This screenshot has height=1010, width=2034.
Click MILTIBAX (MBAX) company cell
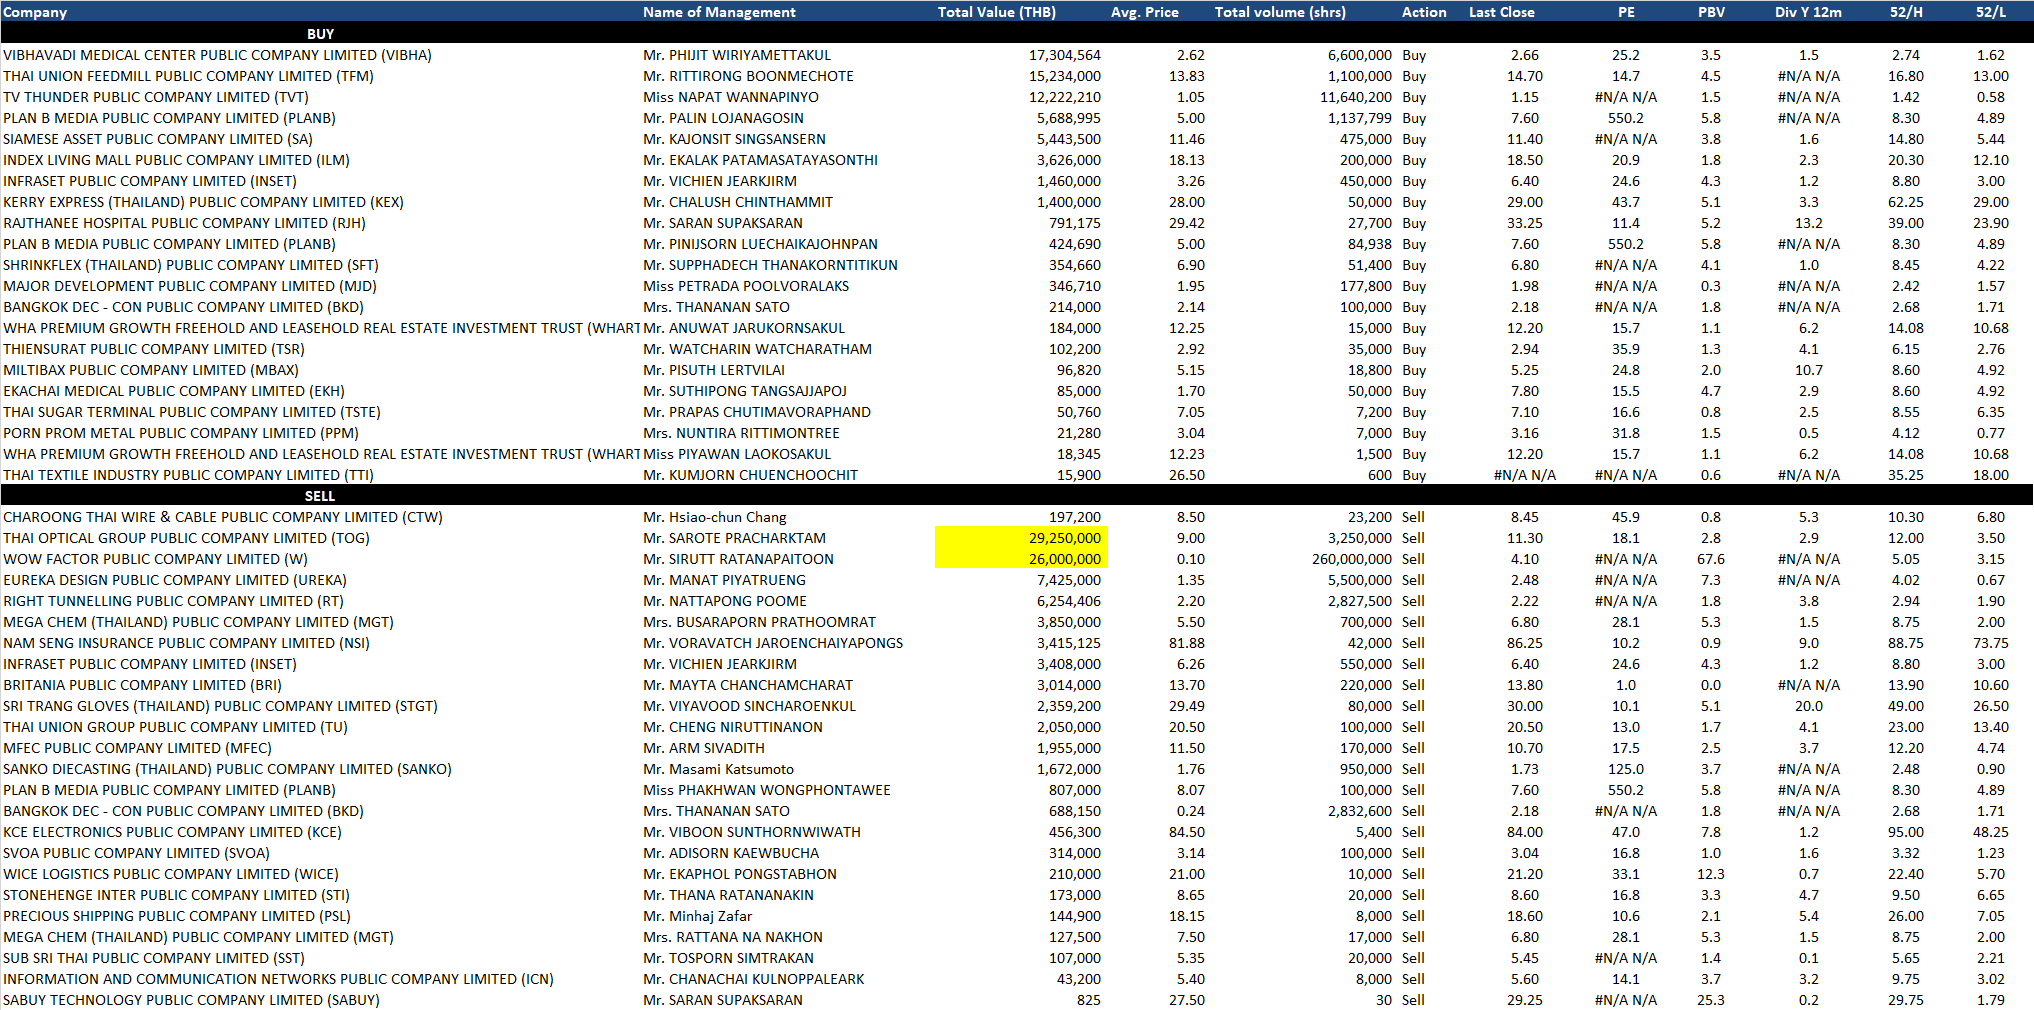point(150,370)
